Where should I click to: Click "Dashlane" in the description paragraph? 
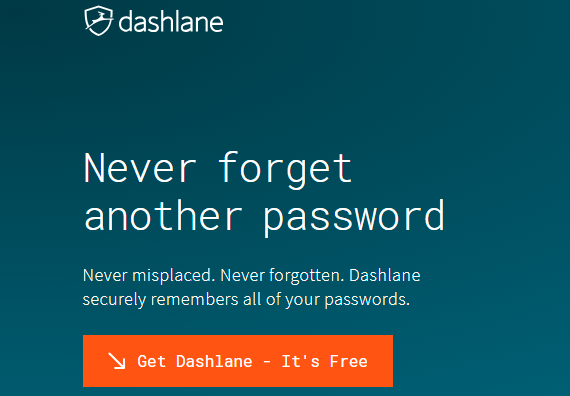pyautogui.click(x=385, y=275)
